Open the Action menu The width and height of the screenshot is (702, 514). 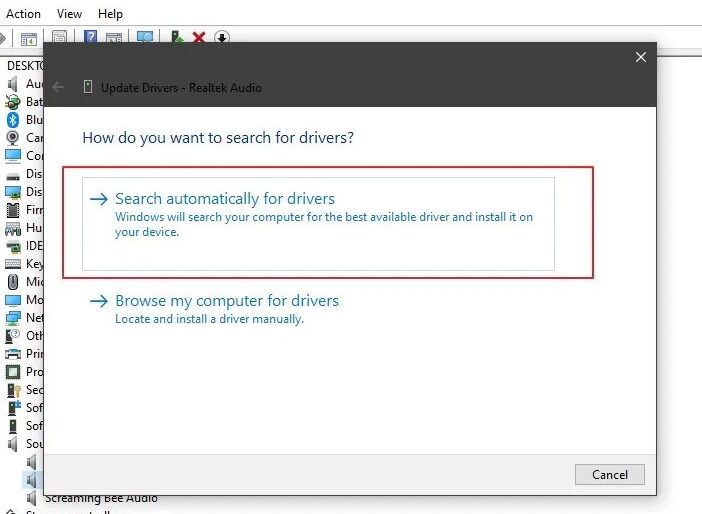[x=23, y=14]
